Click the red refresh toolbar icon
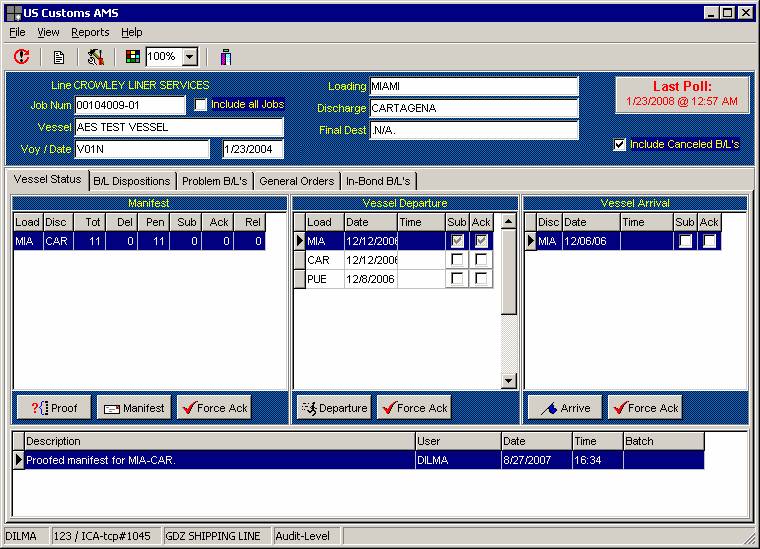Viewport: 760px width, 549px height. (x=22, y=57)
